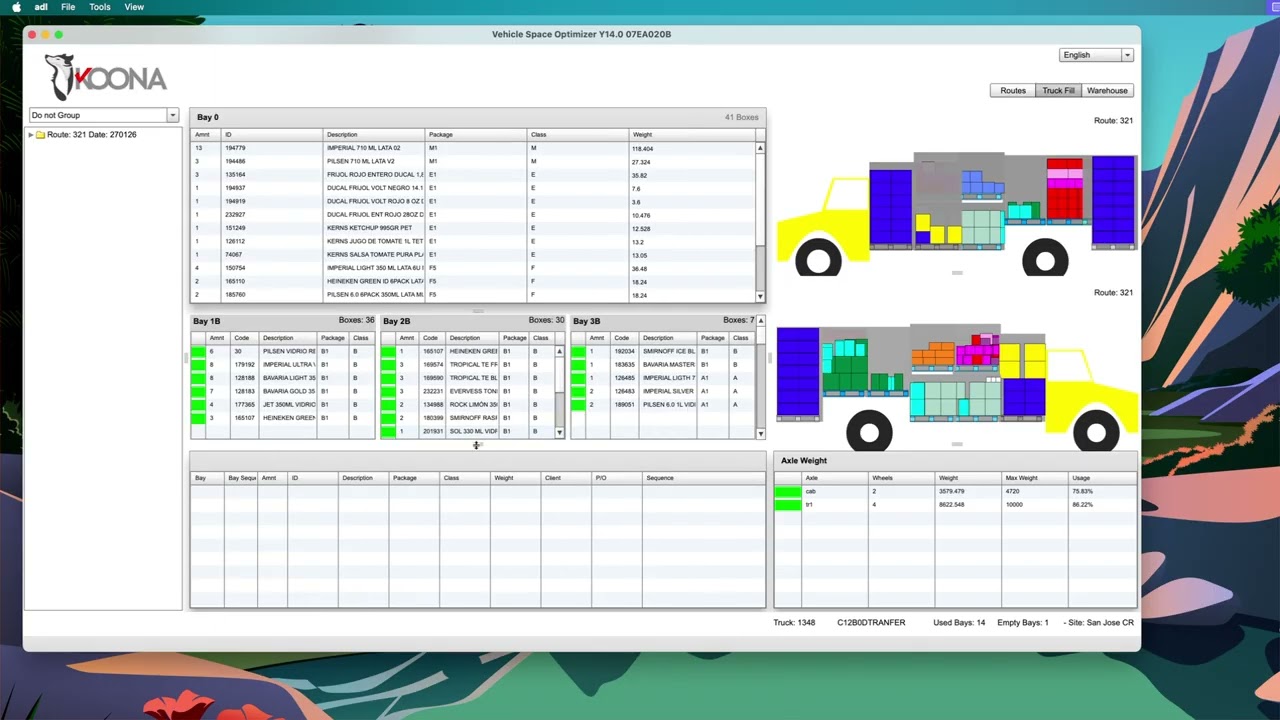Click Bay 0 scrollbar down arrow

760,296
